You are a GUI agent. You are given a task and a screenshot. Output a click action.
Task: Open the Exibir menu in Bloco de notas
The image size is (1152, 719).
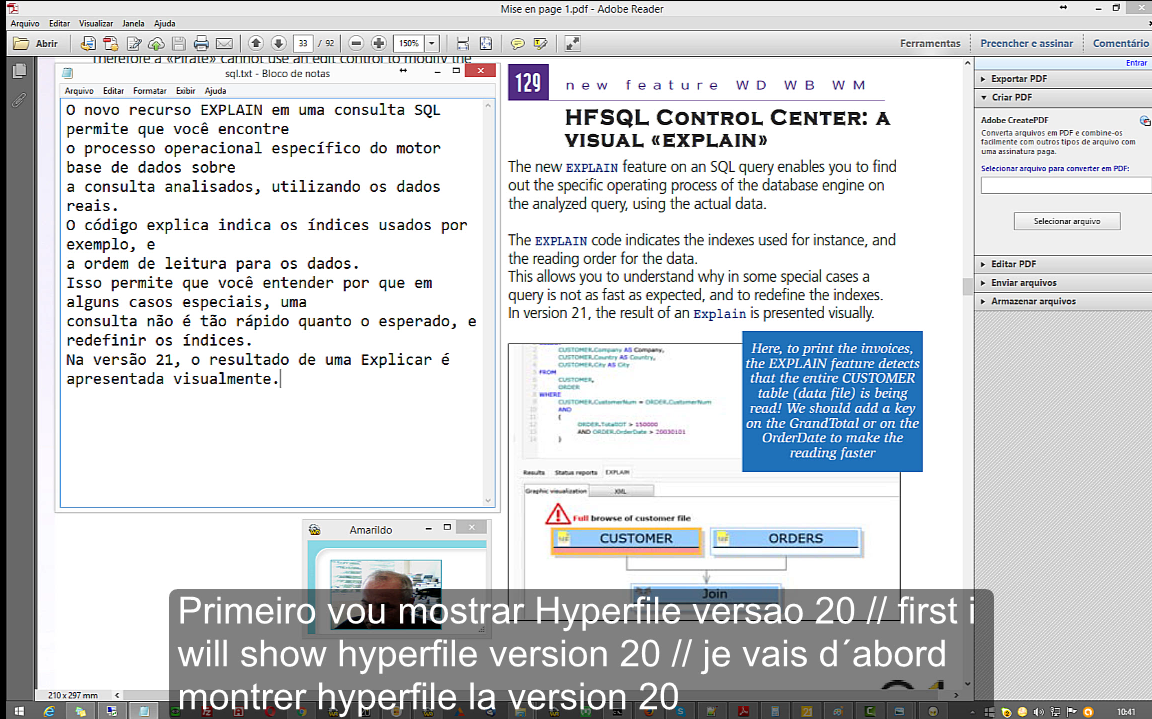[186, 91]
